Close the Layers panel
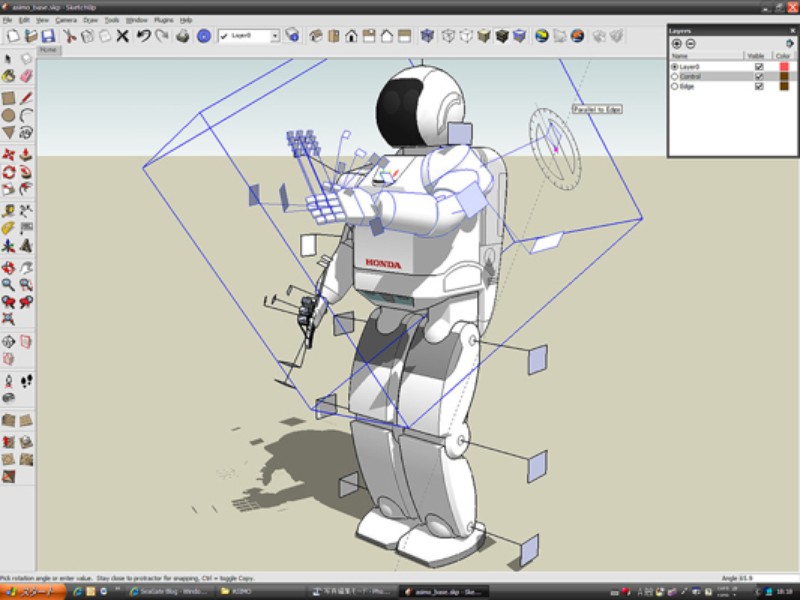The width and height of the screenshot is (800, 600). (x=792, y=31)
